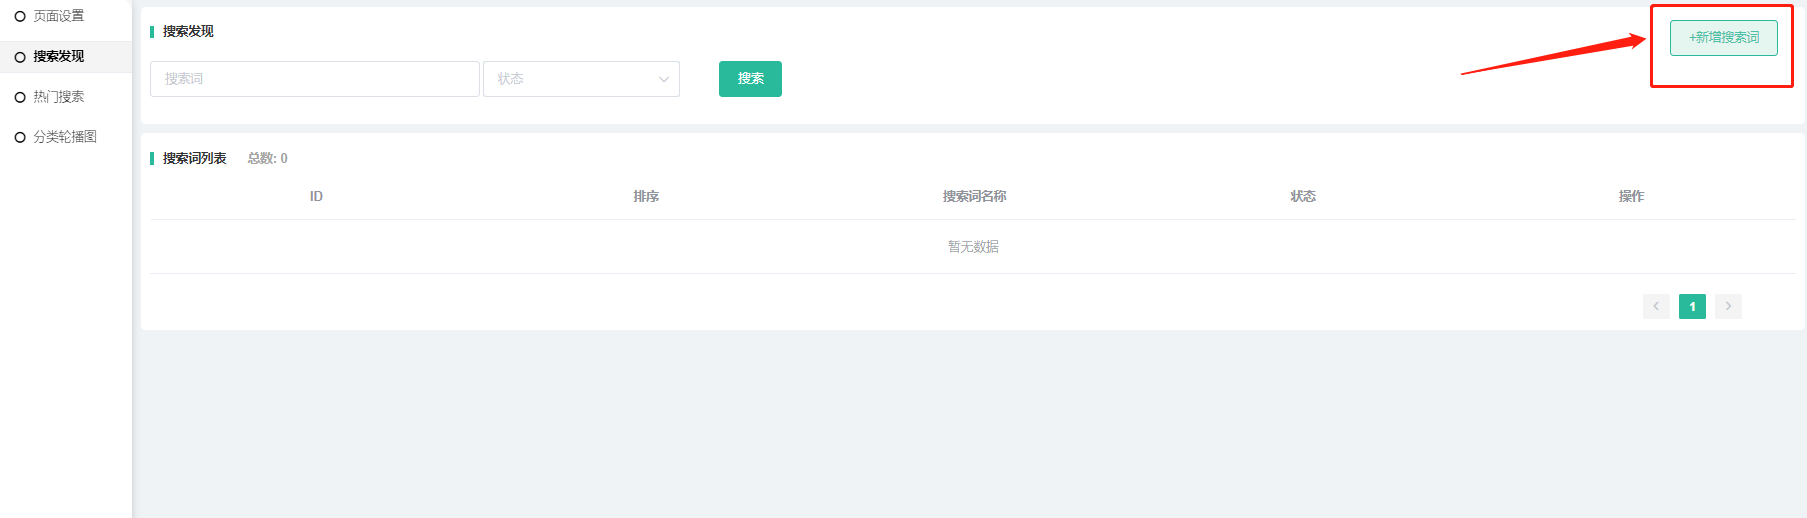This screenshot has width=1807, height=518.
Task: Click the circle icon beside 热门搜索
Action: [x=20, y=97]
